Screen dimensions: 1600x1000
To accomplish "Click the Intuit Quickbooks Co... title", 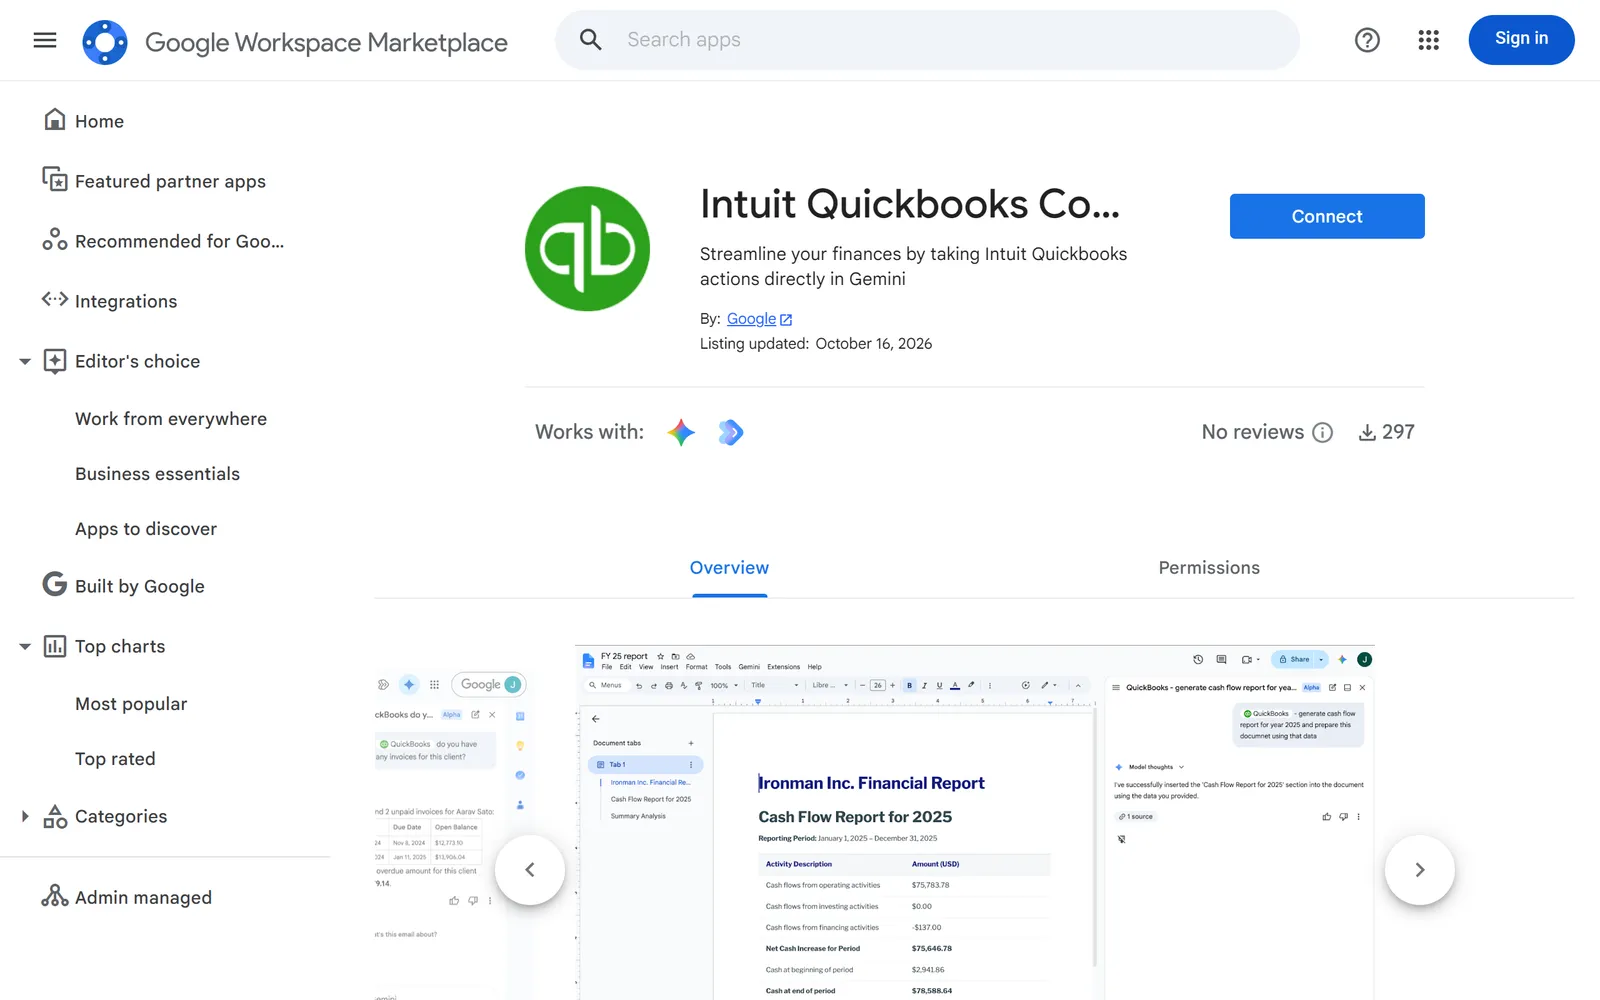I will 910,204.
